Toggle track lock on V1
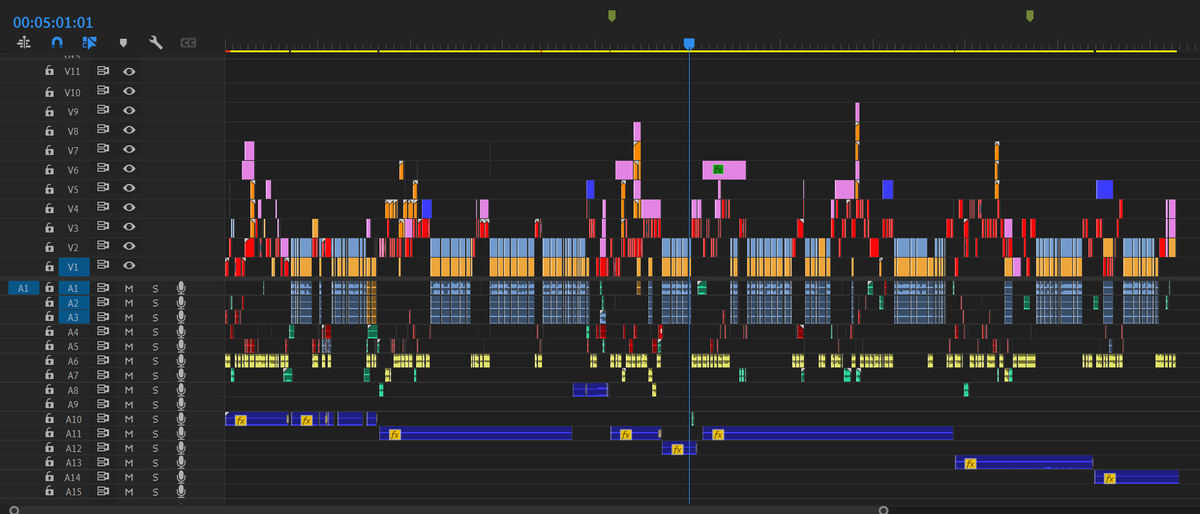1200x514 pixels. pos(49,266)
